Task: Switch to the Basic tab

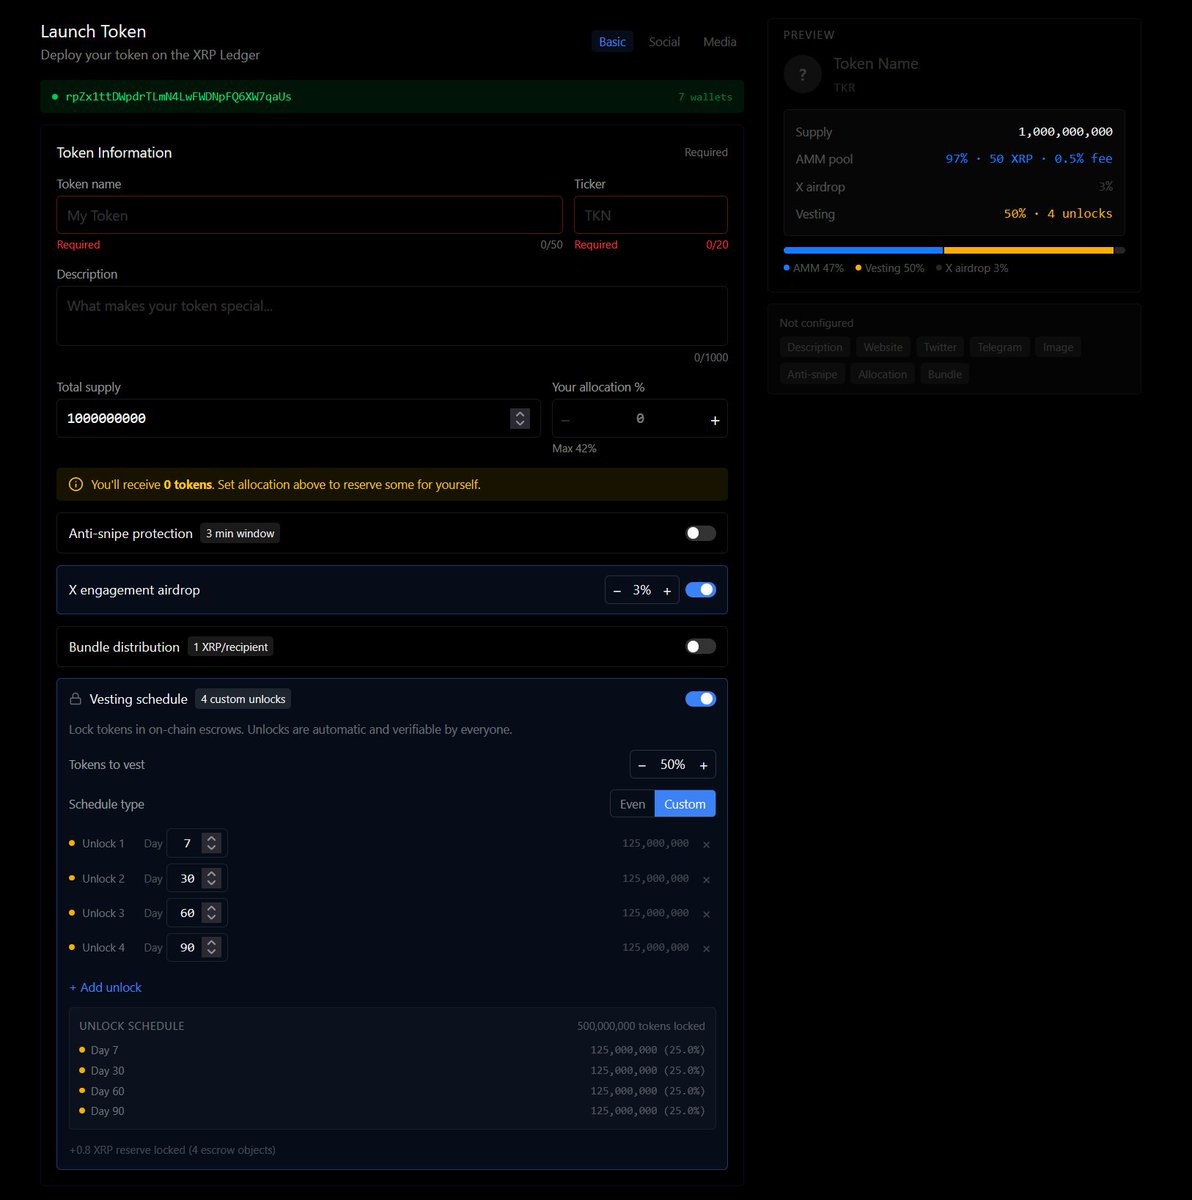Action: 612,41
